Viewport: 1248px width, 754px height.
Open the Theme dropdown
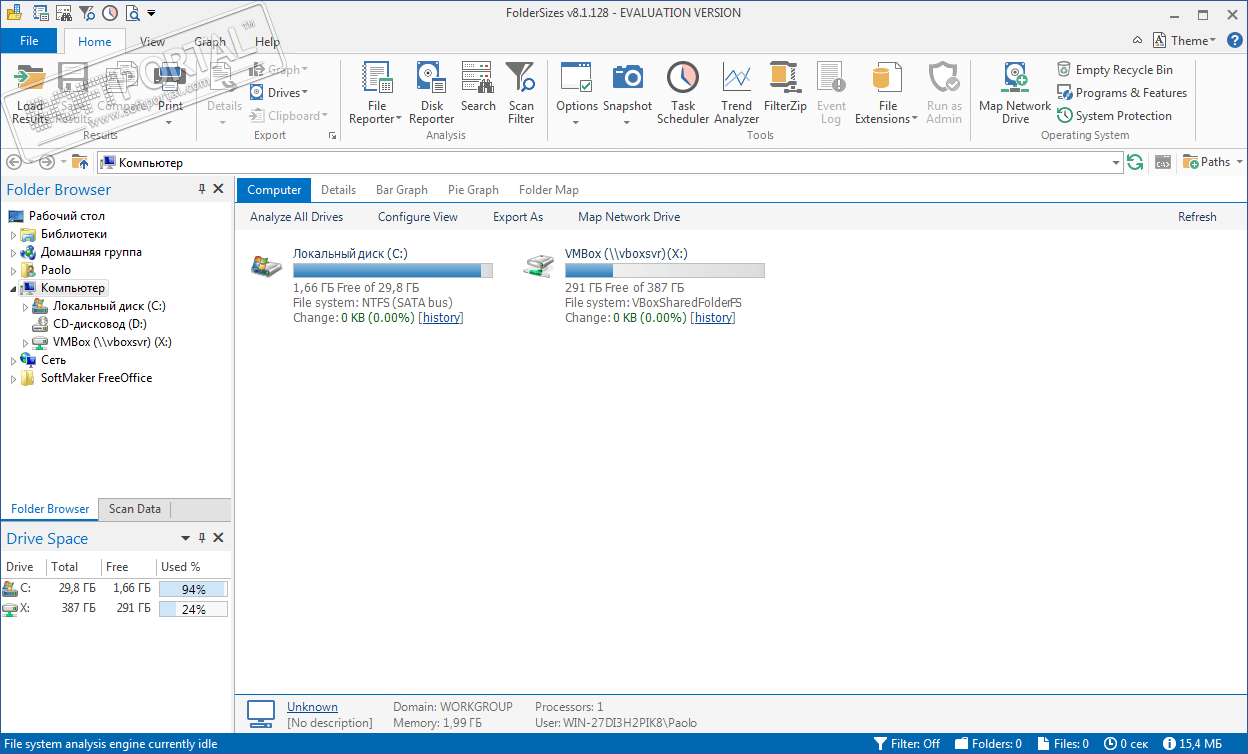(1185, 40)
